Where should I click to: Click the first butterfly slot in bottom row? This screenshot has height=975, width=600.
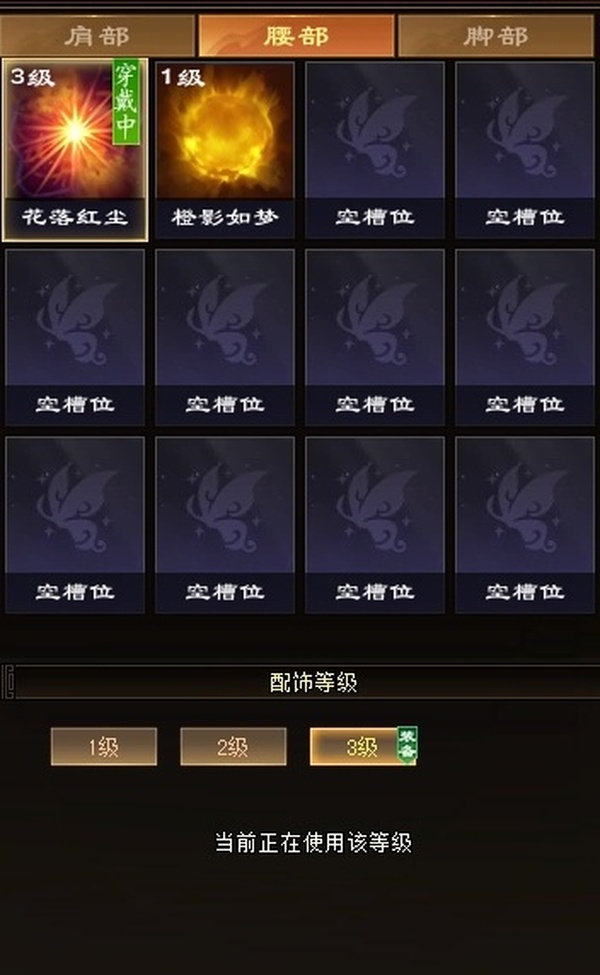point(75,525)
